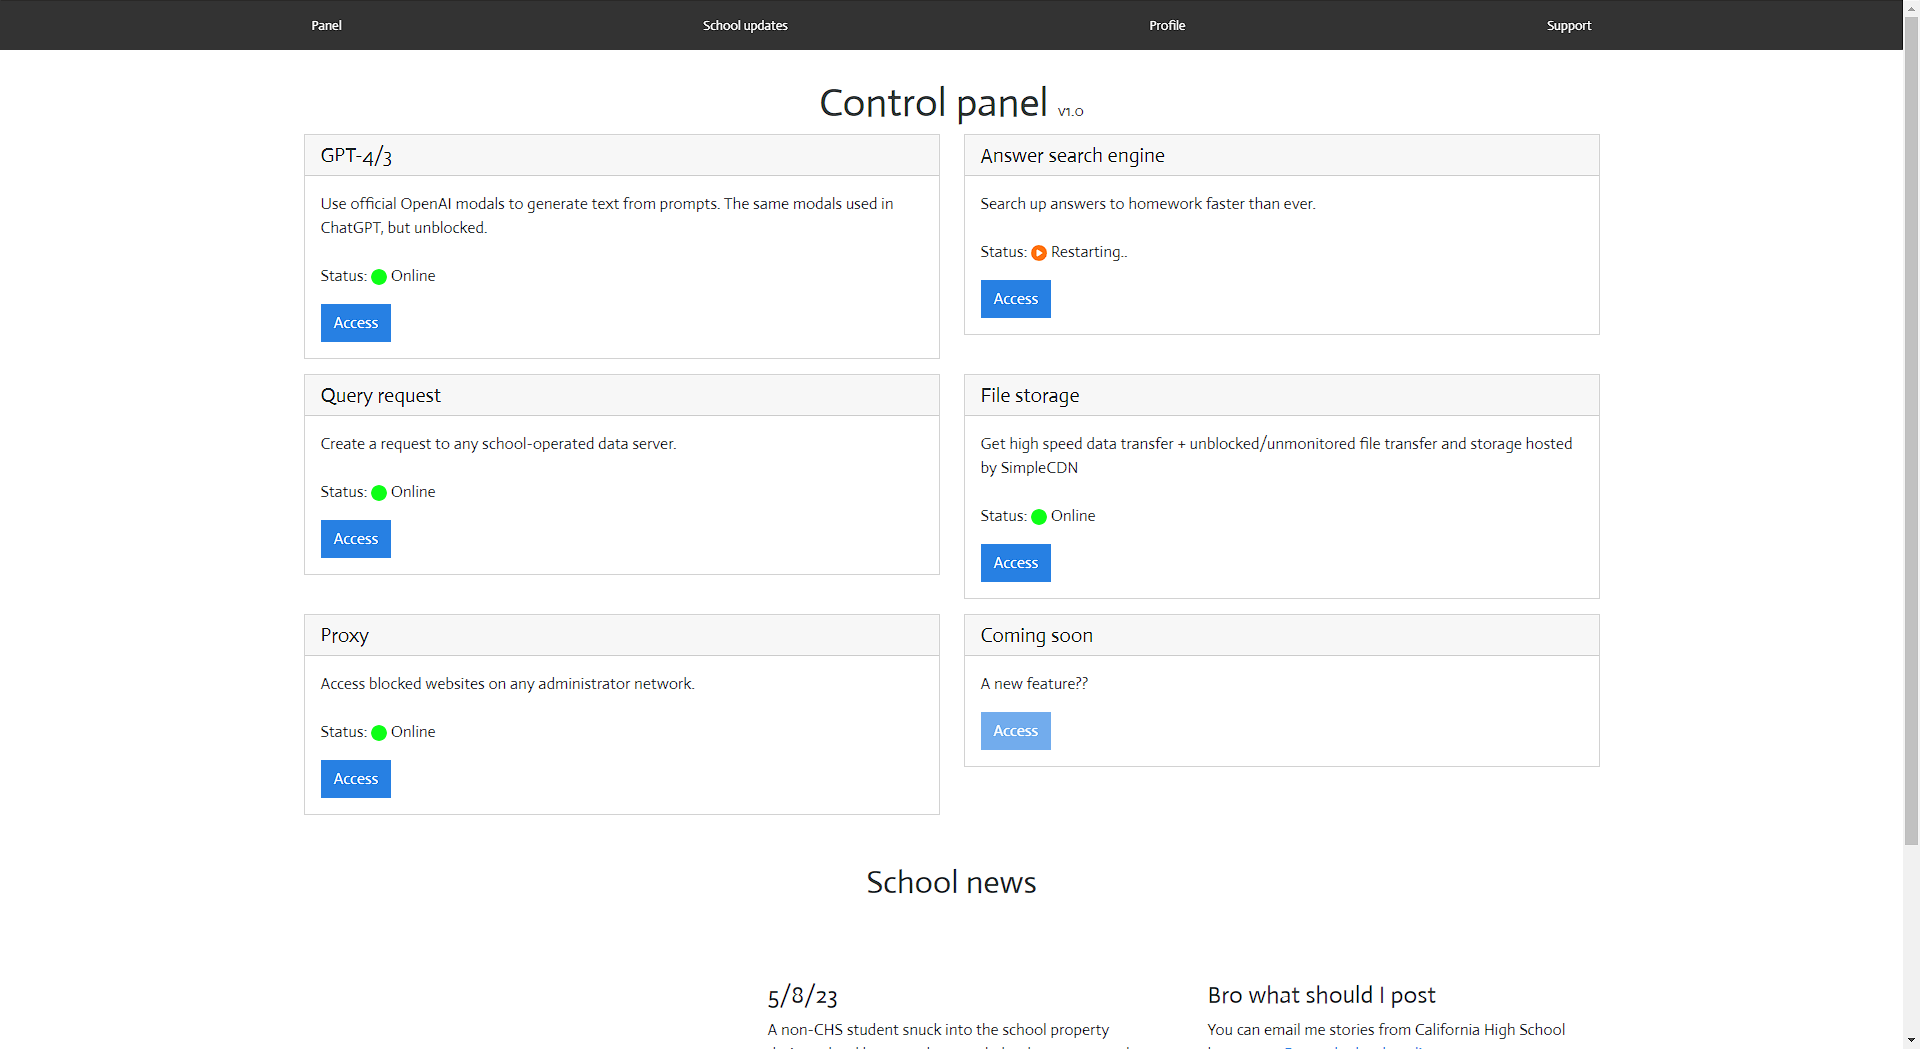This screenshot has height=1049, width=1920.
Task: Go to School updates in the navbar
Action: pyautogui.click(x=745, y=25)
